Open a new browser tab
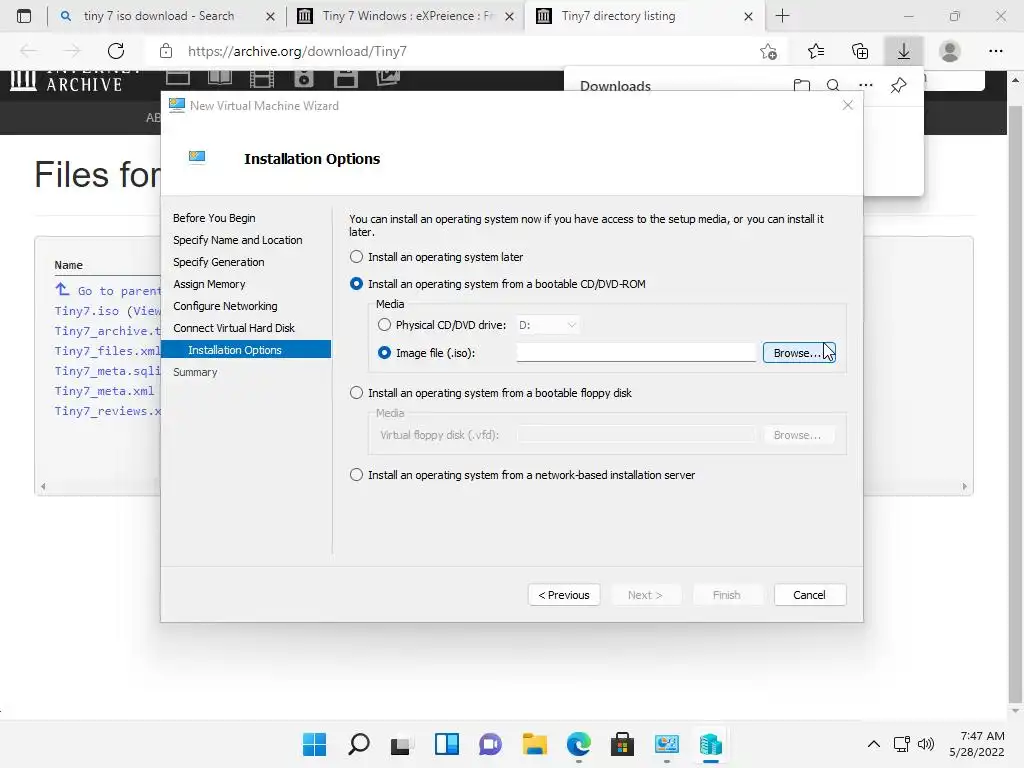The width and height of the screenshot is (1024, 768). pos(782,16)
